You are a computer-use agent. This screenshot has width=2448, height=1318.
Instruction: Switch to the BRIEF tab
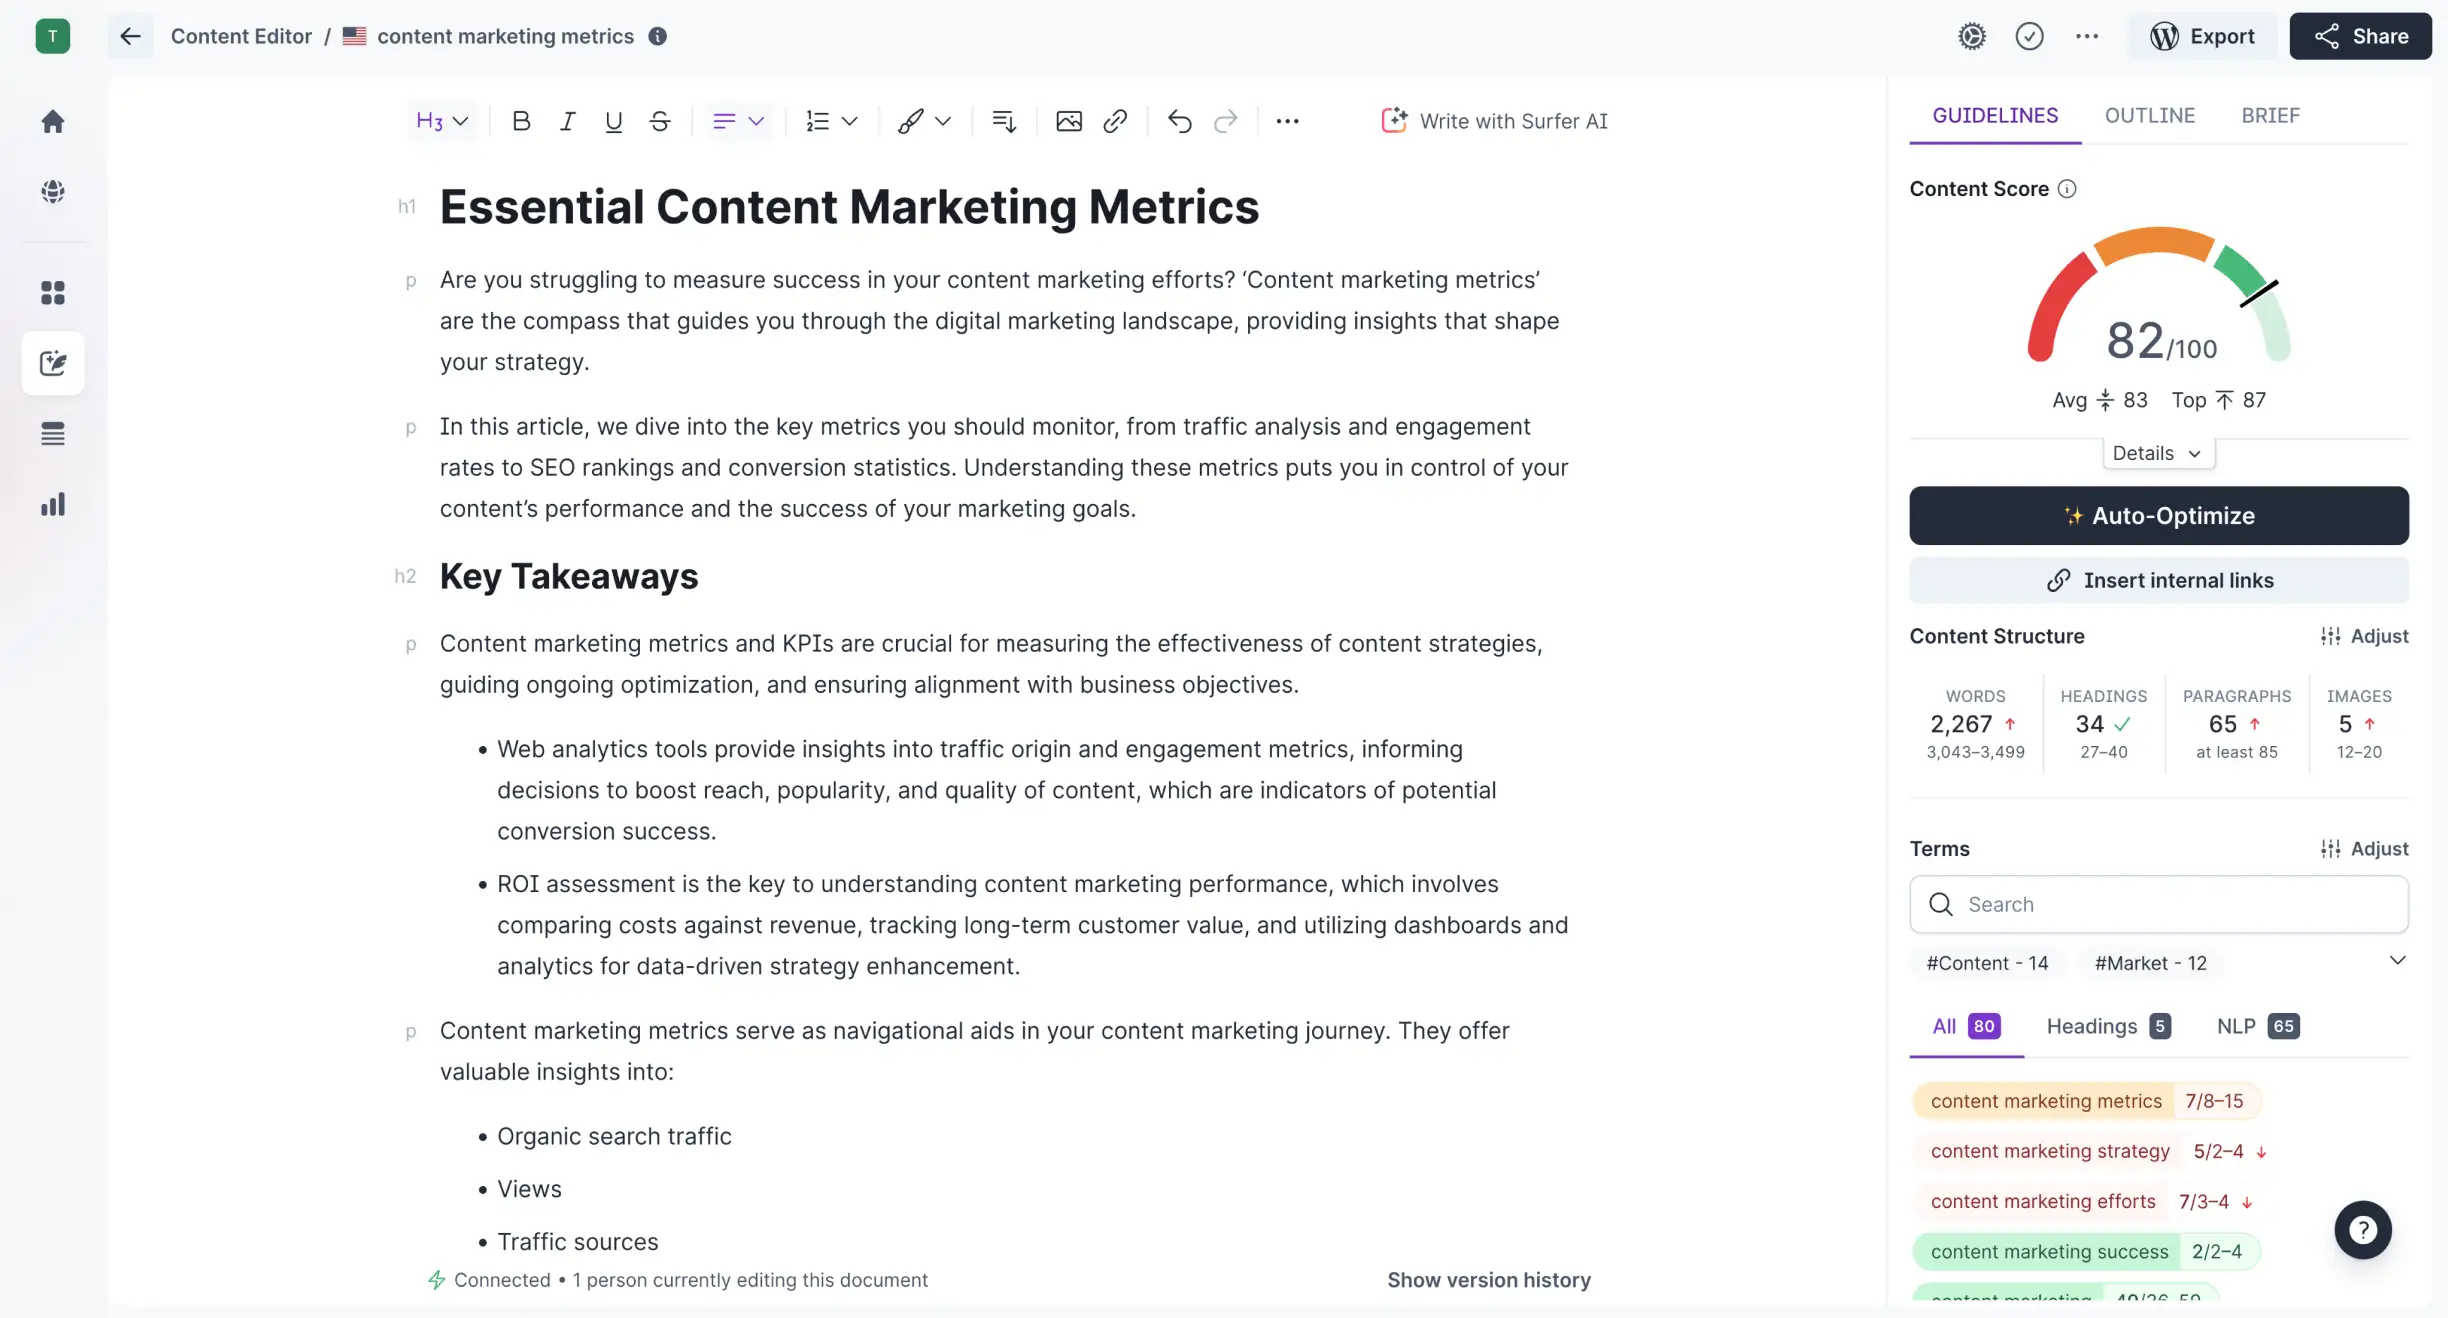click(x=2271, y=114)
